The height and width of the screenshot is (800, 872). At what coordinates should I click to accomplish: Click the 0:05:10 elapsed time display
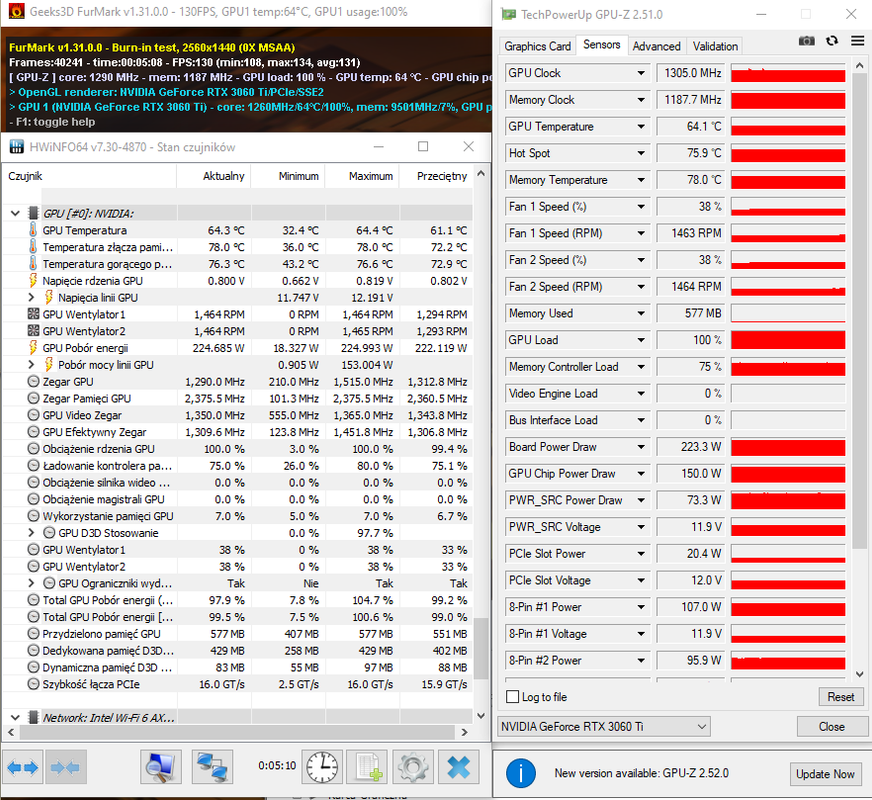coord(277,766)
